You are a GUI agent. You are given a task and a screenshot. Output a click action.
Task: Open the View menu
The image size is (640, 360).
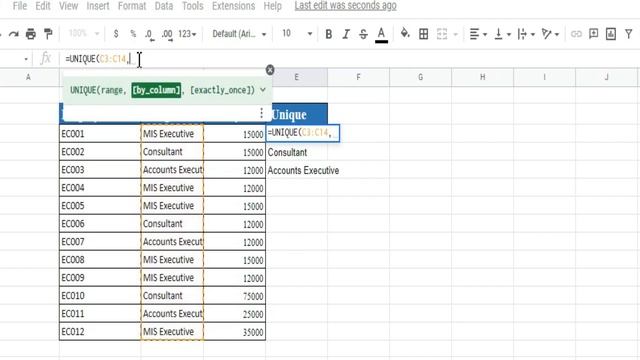coord(69,6)
